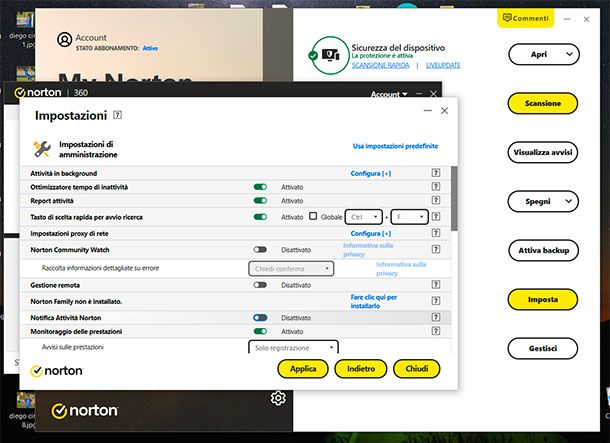Click LIVEUPDATE link
The width and height of the screenshot is (610, 443).
(443, 65)
